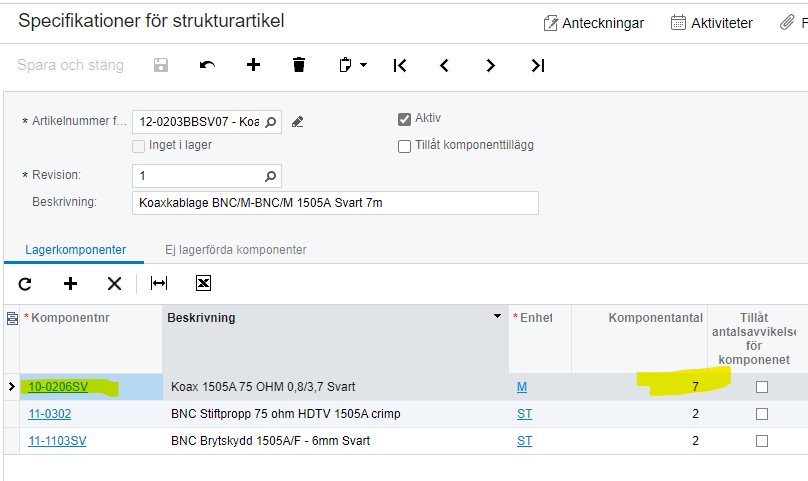Open component link 11-1103SV
Screen dimensions: 808x481
pyautogui.click(x=57, y=441)
